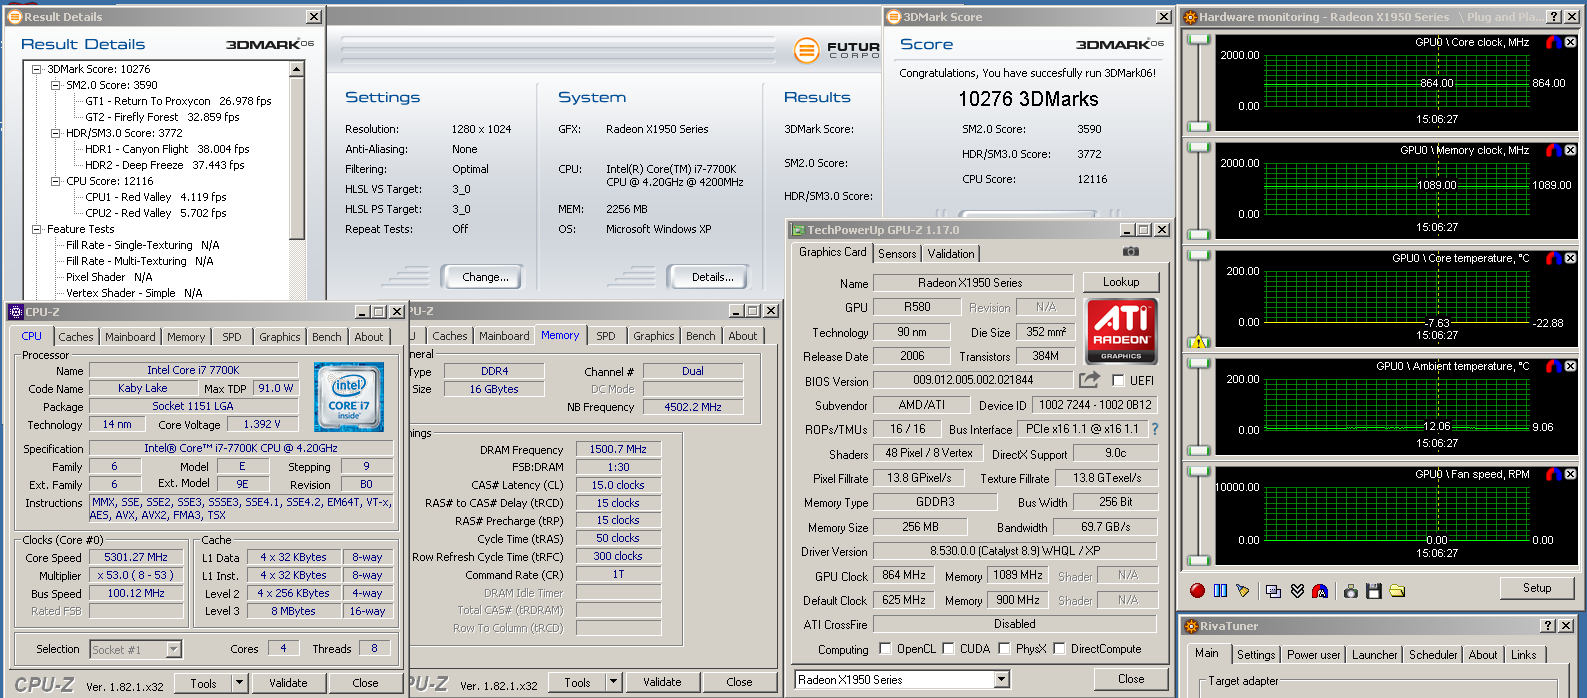
Task: Click the Change... button under Settings
Action: 485,277
